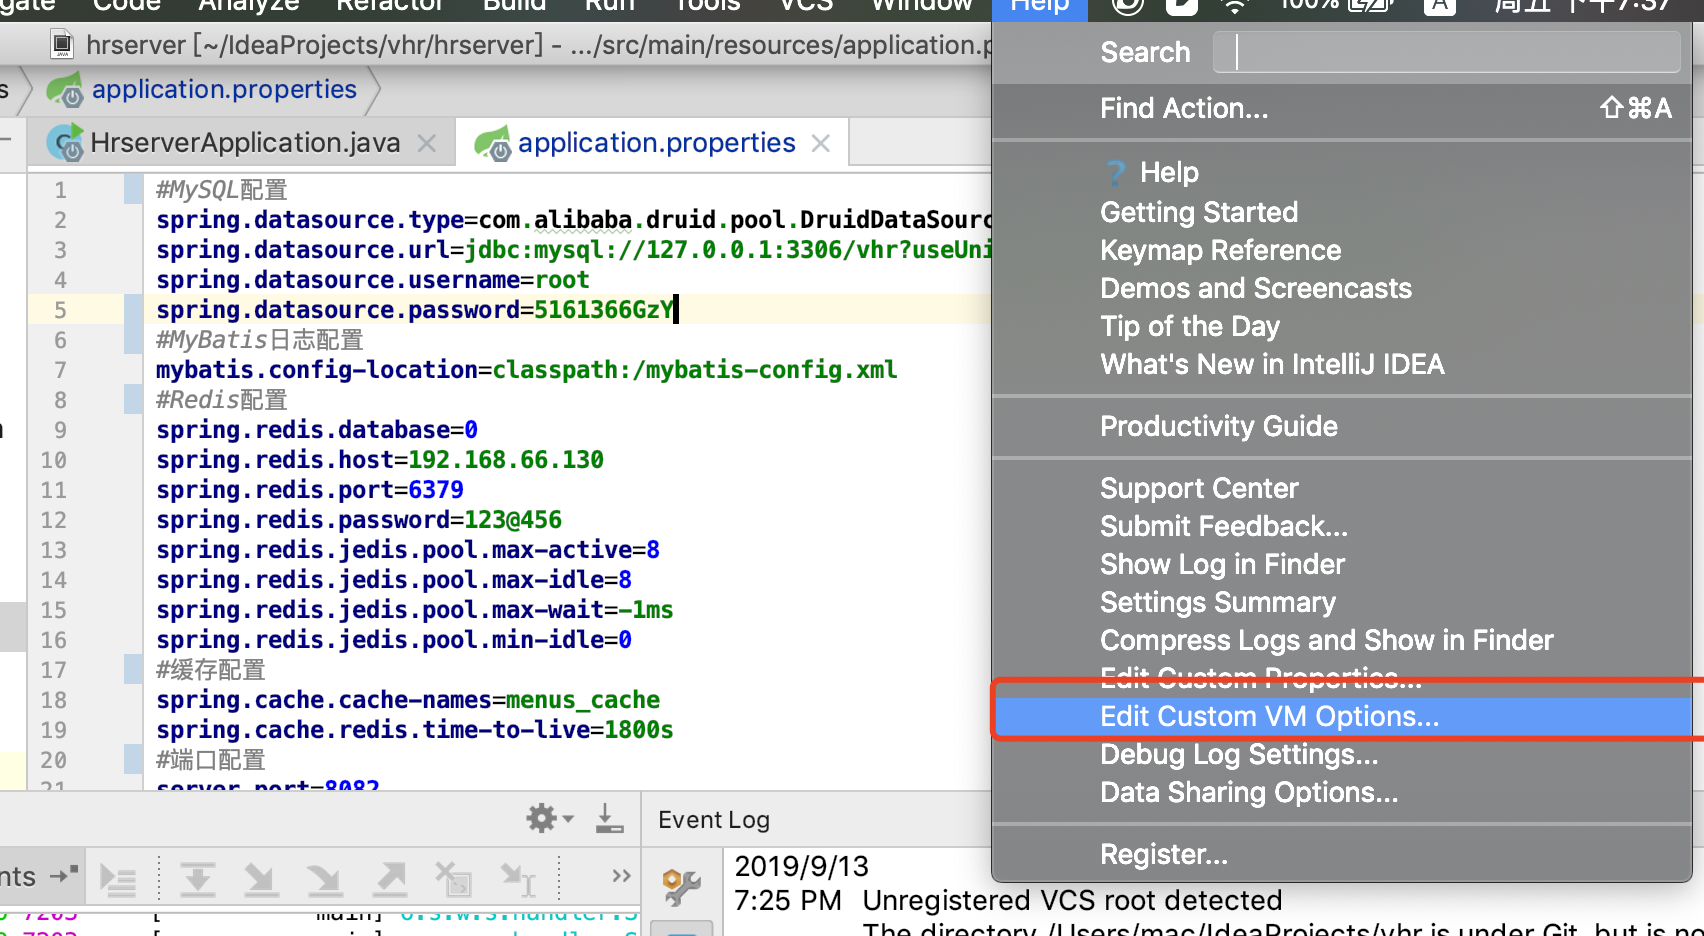Screen dimensions: 1704x936
Task: Click the mybatis.config-location line
Action: pos(527,370)
